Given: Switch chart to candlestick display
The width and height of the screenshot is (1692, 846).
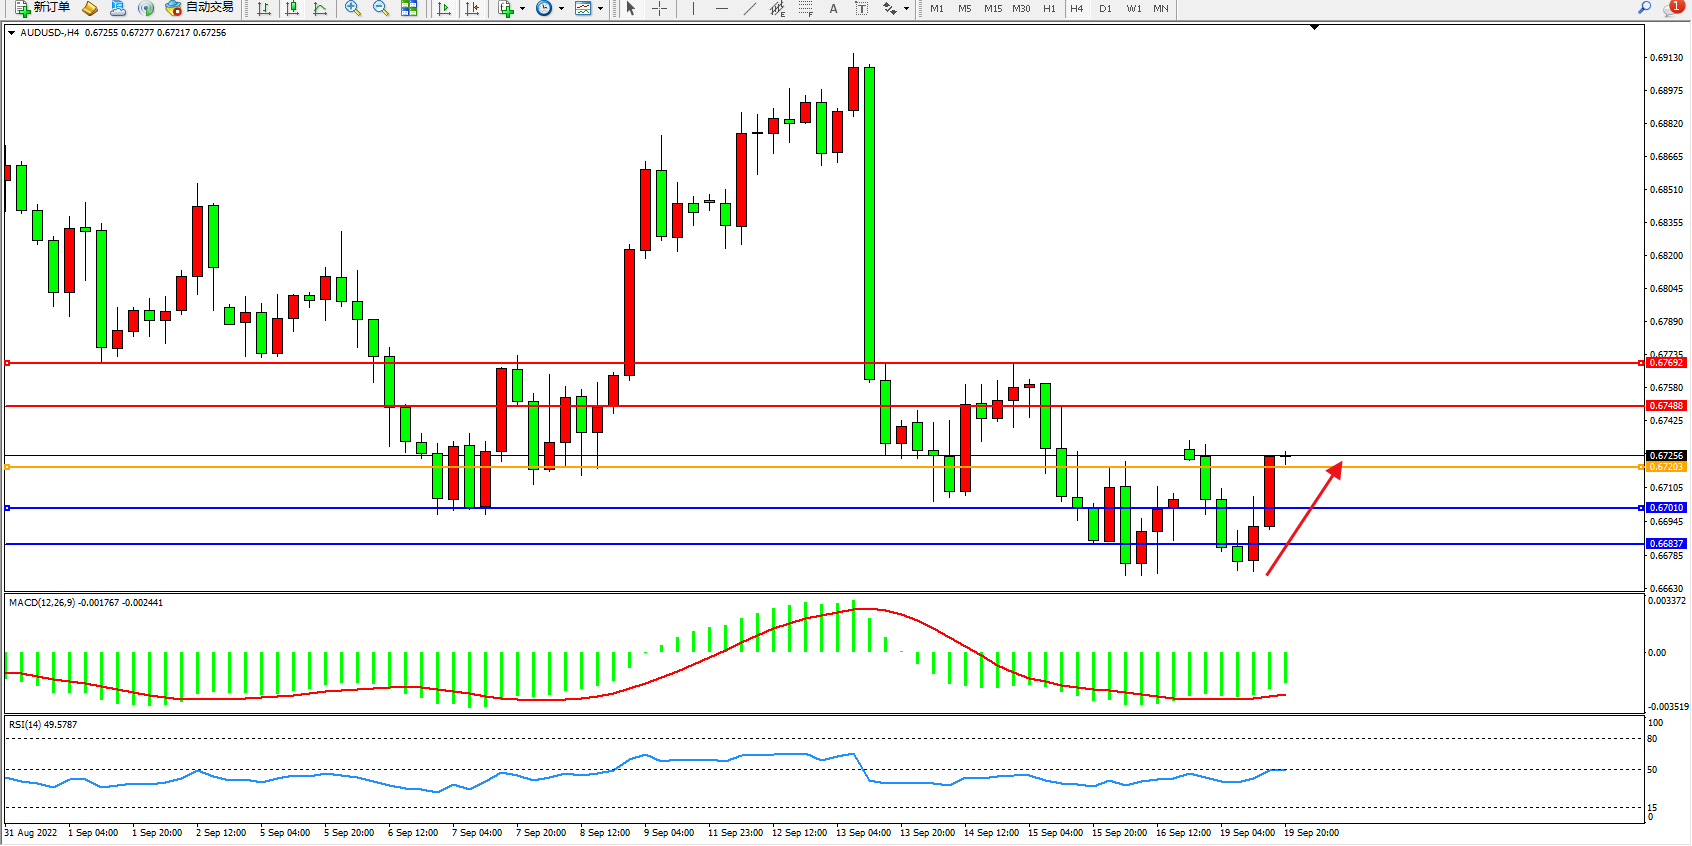Looking at the screenshot, I should 292,8.
